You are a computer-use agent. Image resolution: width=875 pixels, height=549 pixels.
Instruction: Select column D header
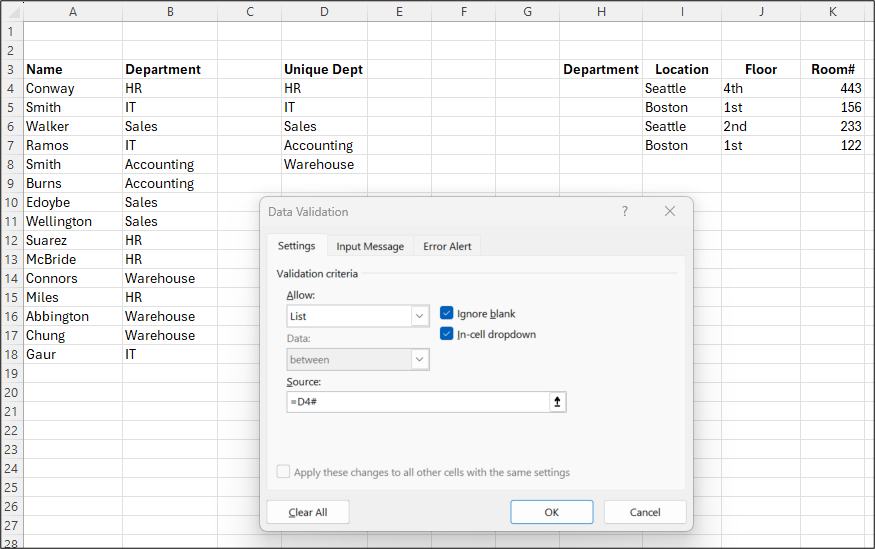[324, 12]
